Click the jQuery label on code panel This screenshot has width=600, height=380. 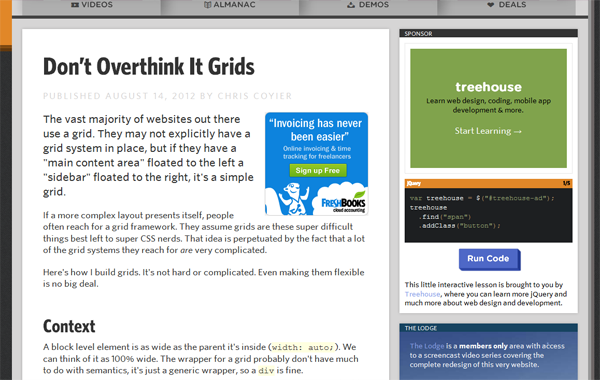pyautogui.click(x=413, y=183)
